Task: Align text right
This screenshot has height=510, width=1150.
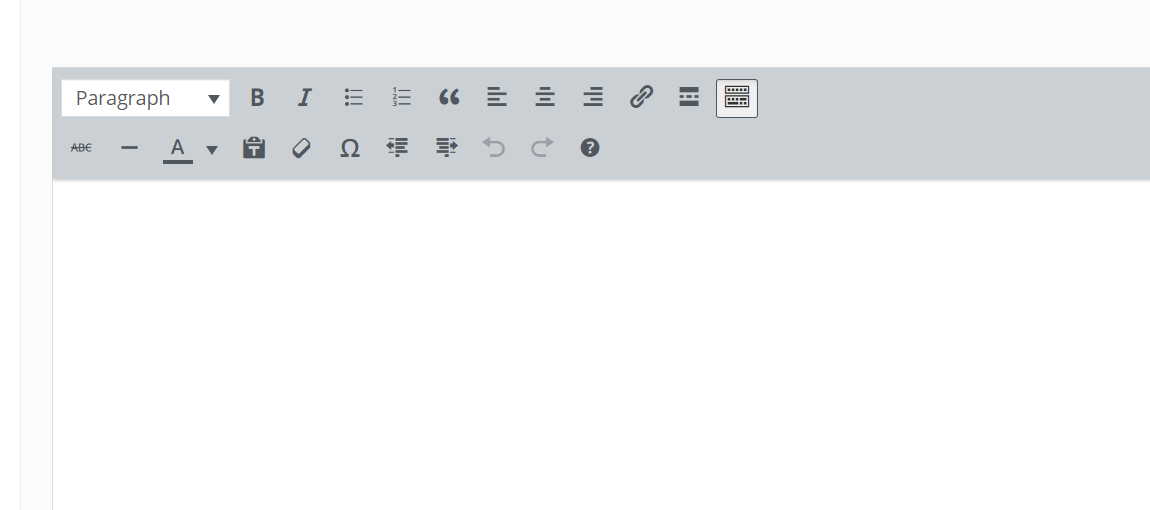Action: (x=593, y=98)
